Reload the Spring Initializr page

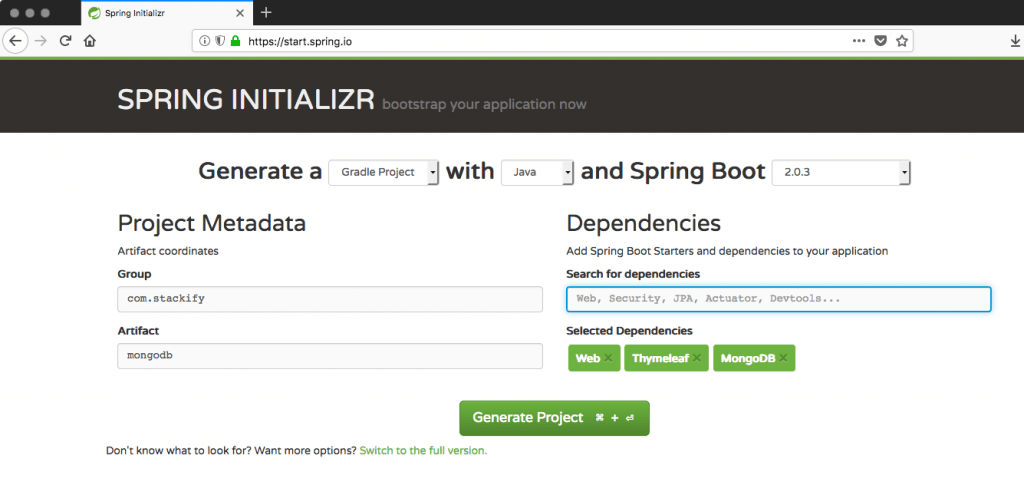click(65, 40)
